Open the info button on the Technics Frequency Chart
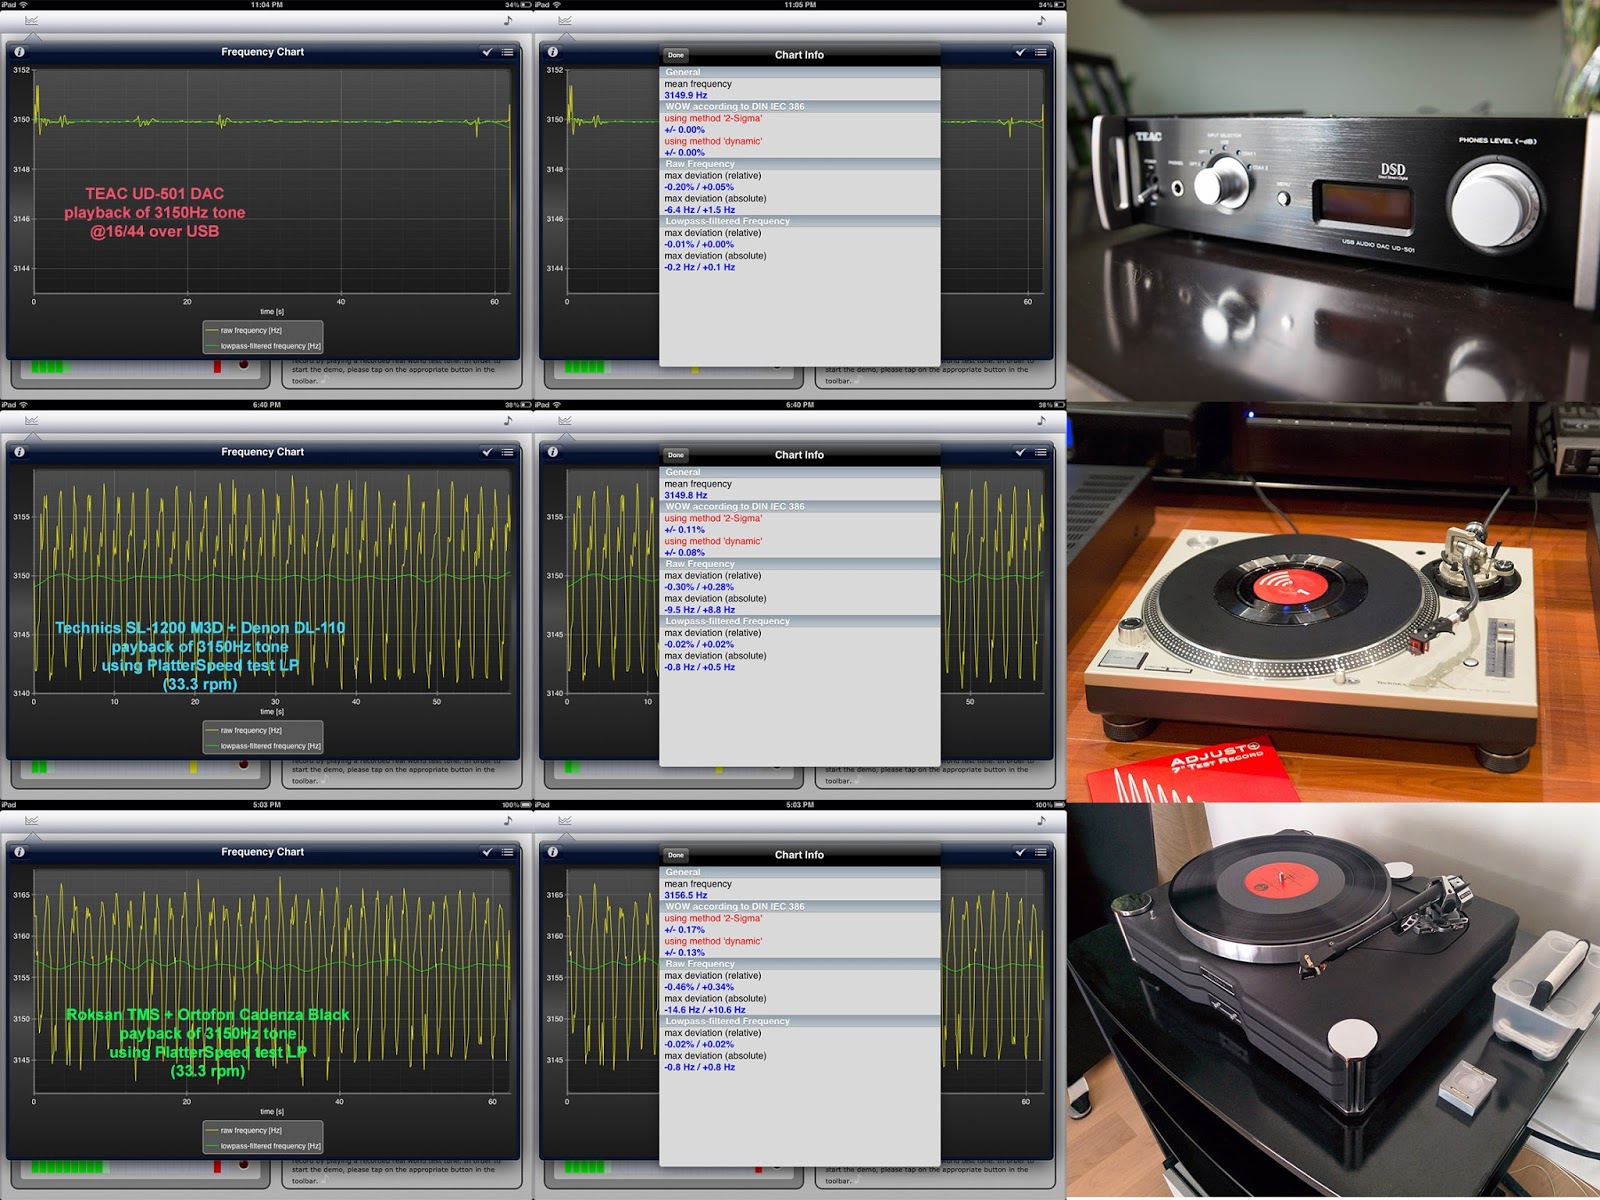 (x=19, y=452)
